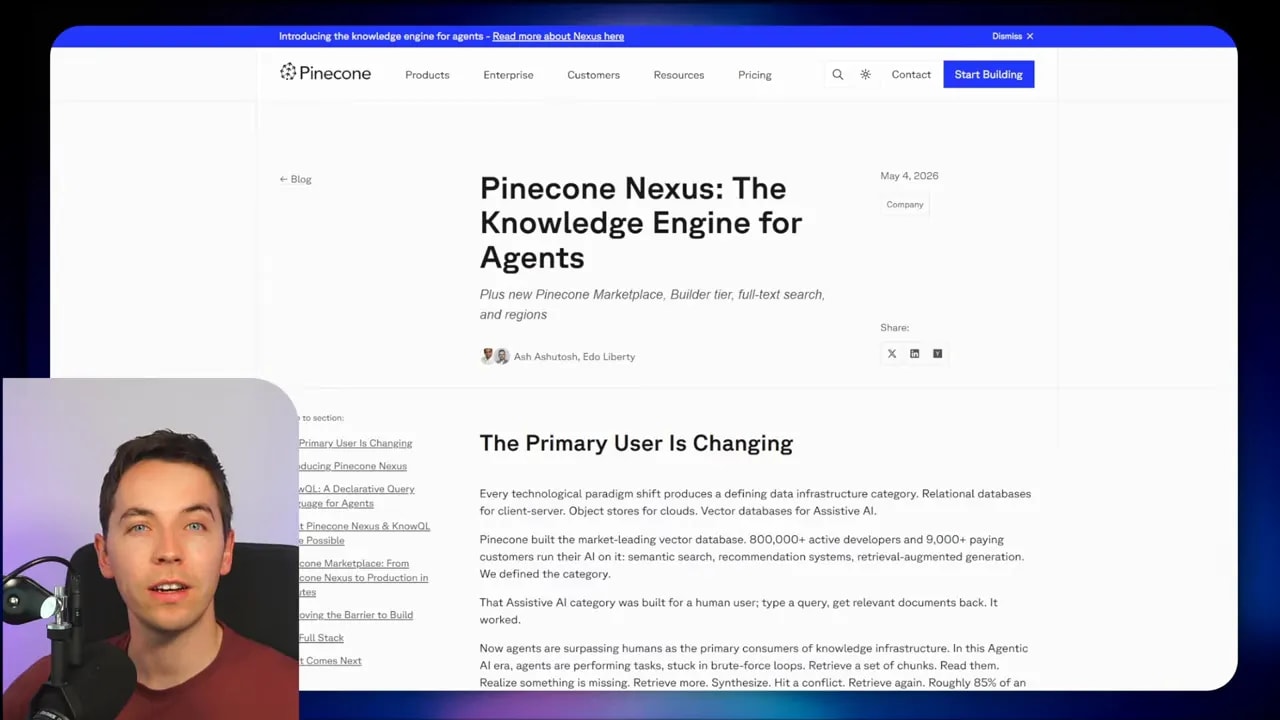Toggle the light/dark theme icon
Viewport: 1280px width, 720px height.
865,75
